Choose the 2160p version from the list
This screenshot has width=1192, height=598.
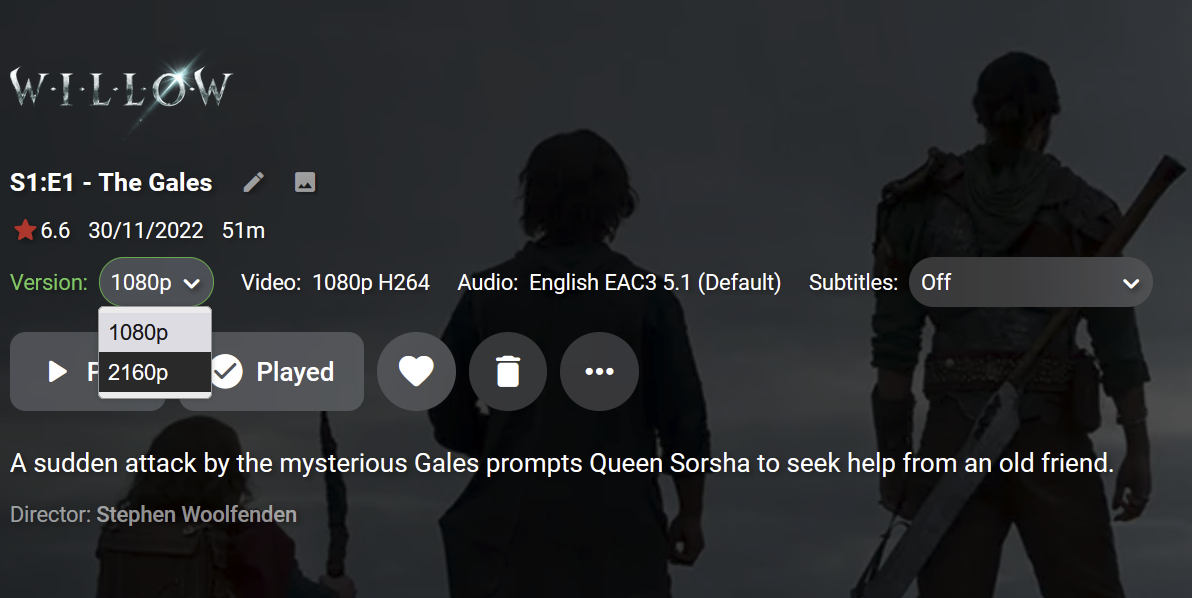tap(155, 372)
